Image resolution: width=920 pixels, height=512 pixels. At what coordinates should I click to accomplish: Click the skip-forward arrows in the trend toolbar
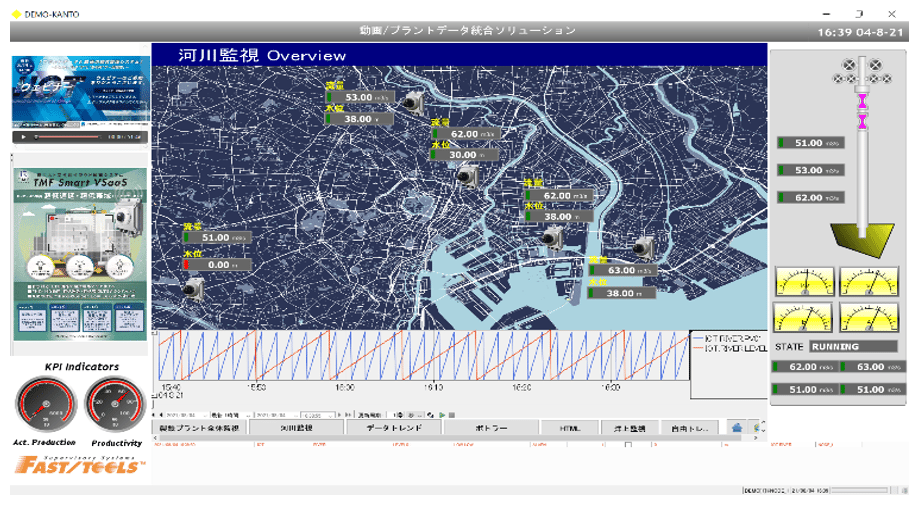(348, 415)
